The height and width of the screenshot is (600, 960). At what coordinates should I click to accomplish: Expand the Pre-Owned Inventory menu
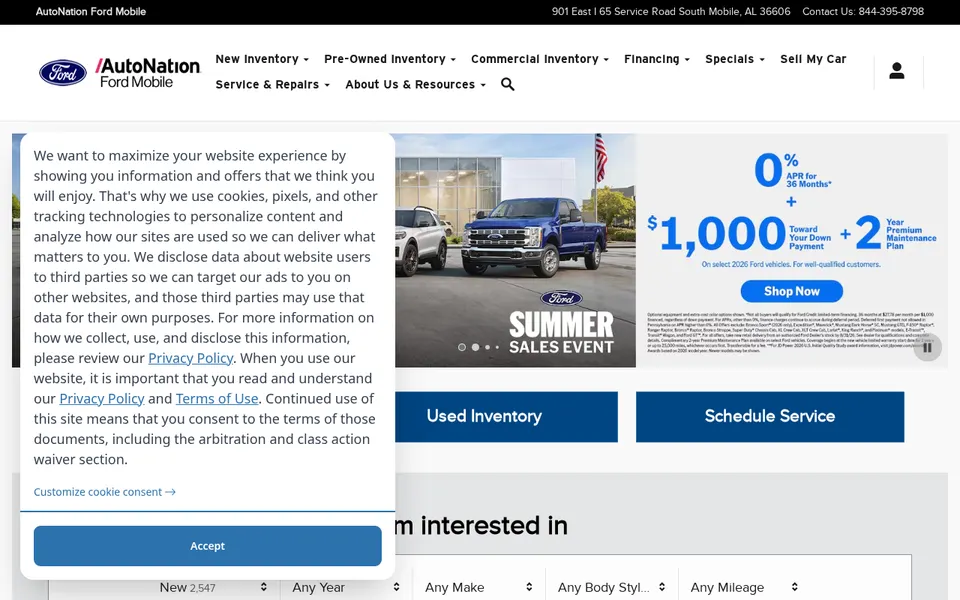pyautogui.click(x=390, y=59)
